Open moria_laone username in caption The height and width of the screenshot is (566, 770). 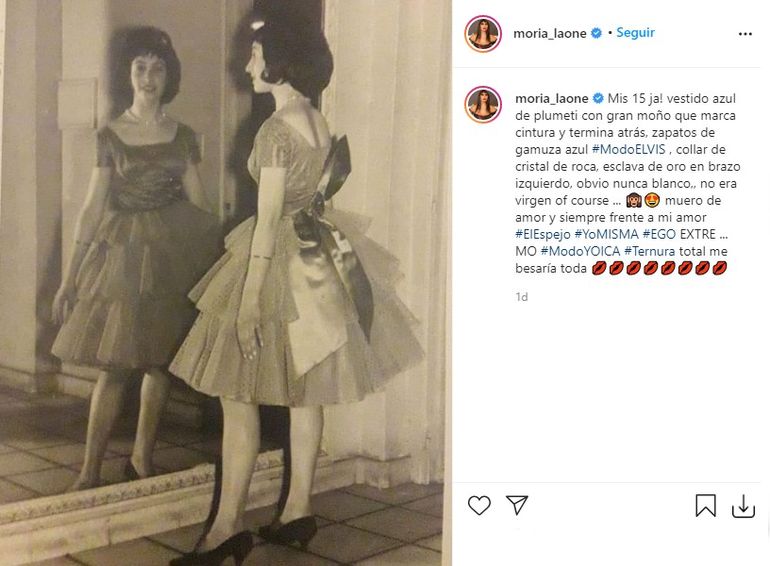551,98
